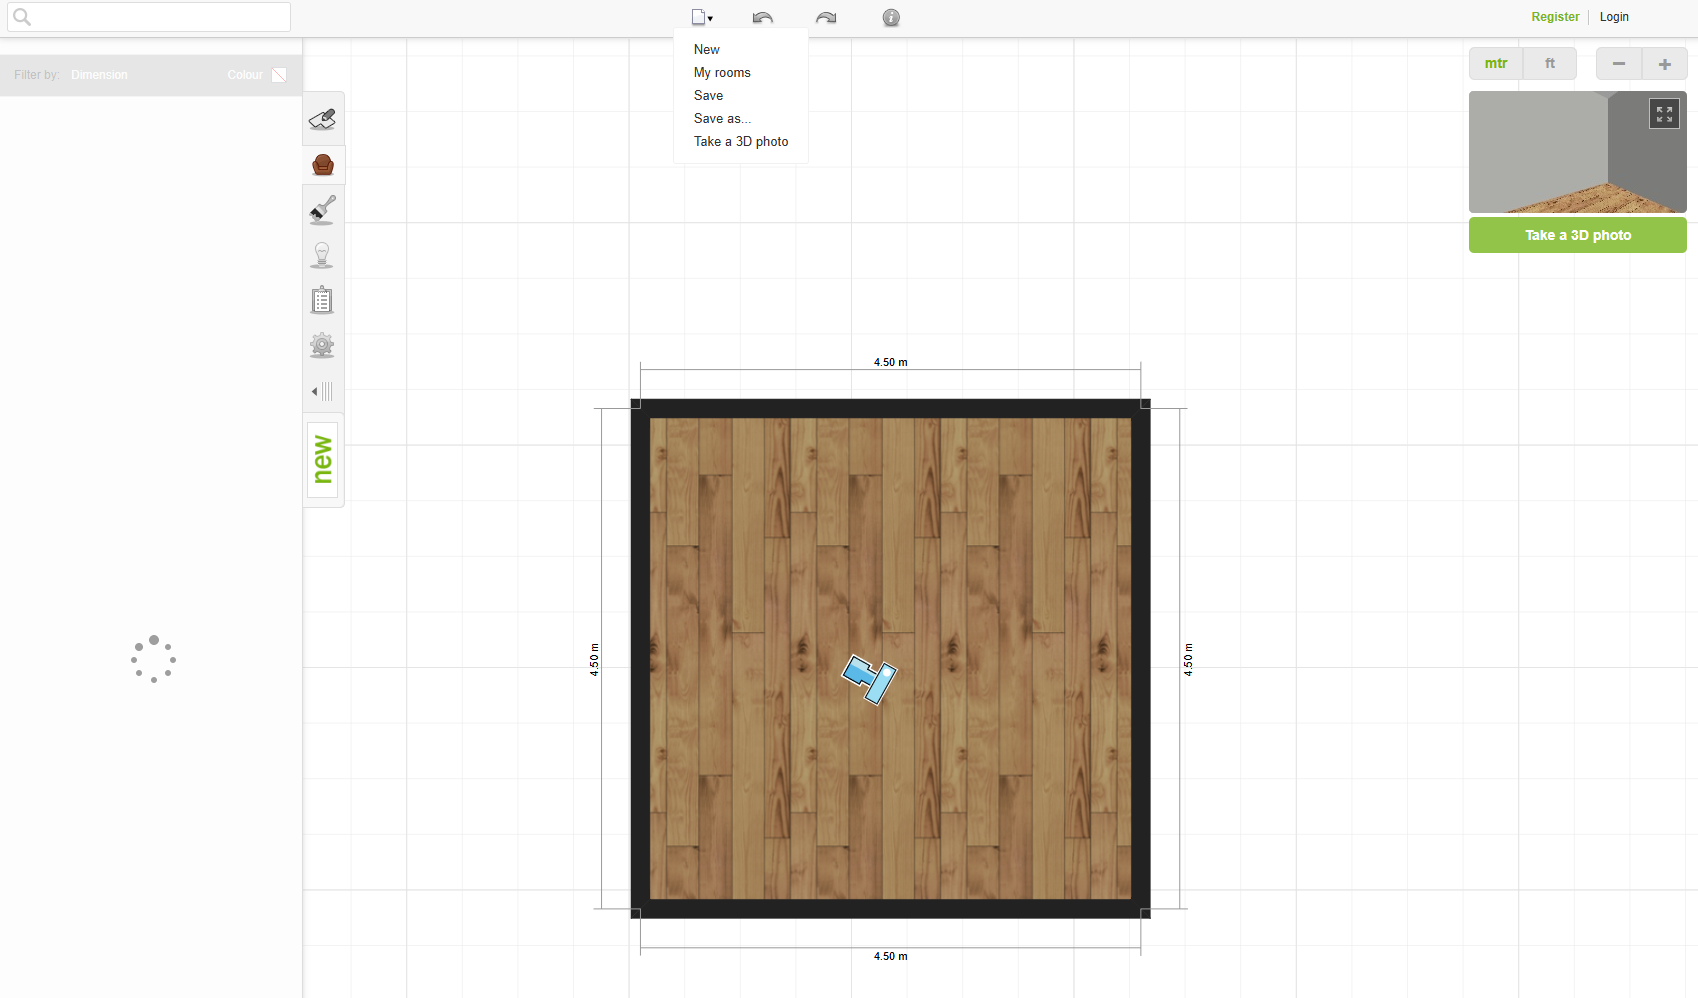Filter by Dimension
The image size is (1698, 998).
pos(99,75)
